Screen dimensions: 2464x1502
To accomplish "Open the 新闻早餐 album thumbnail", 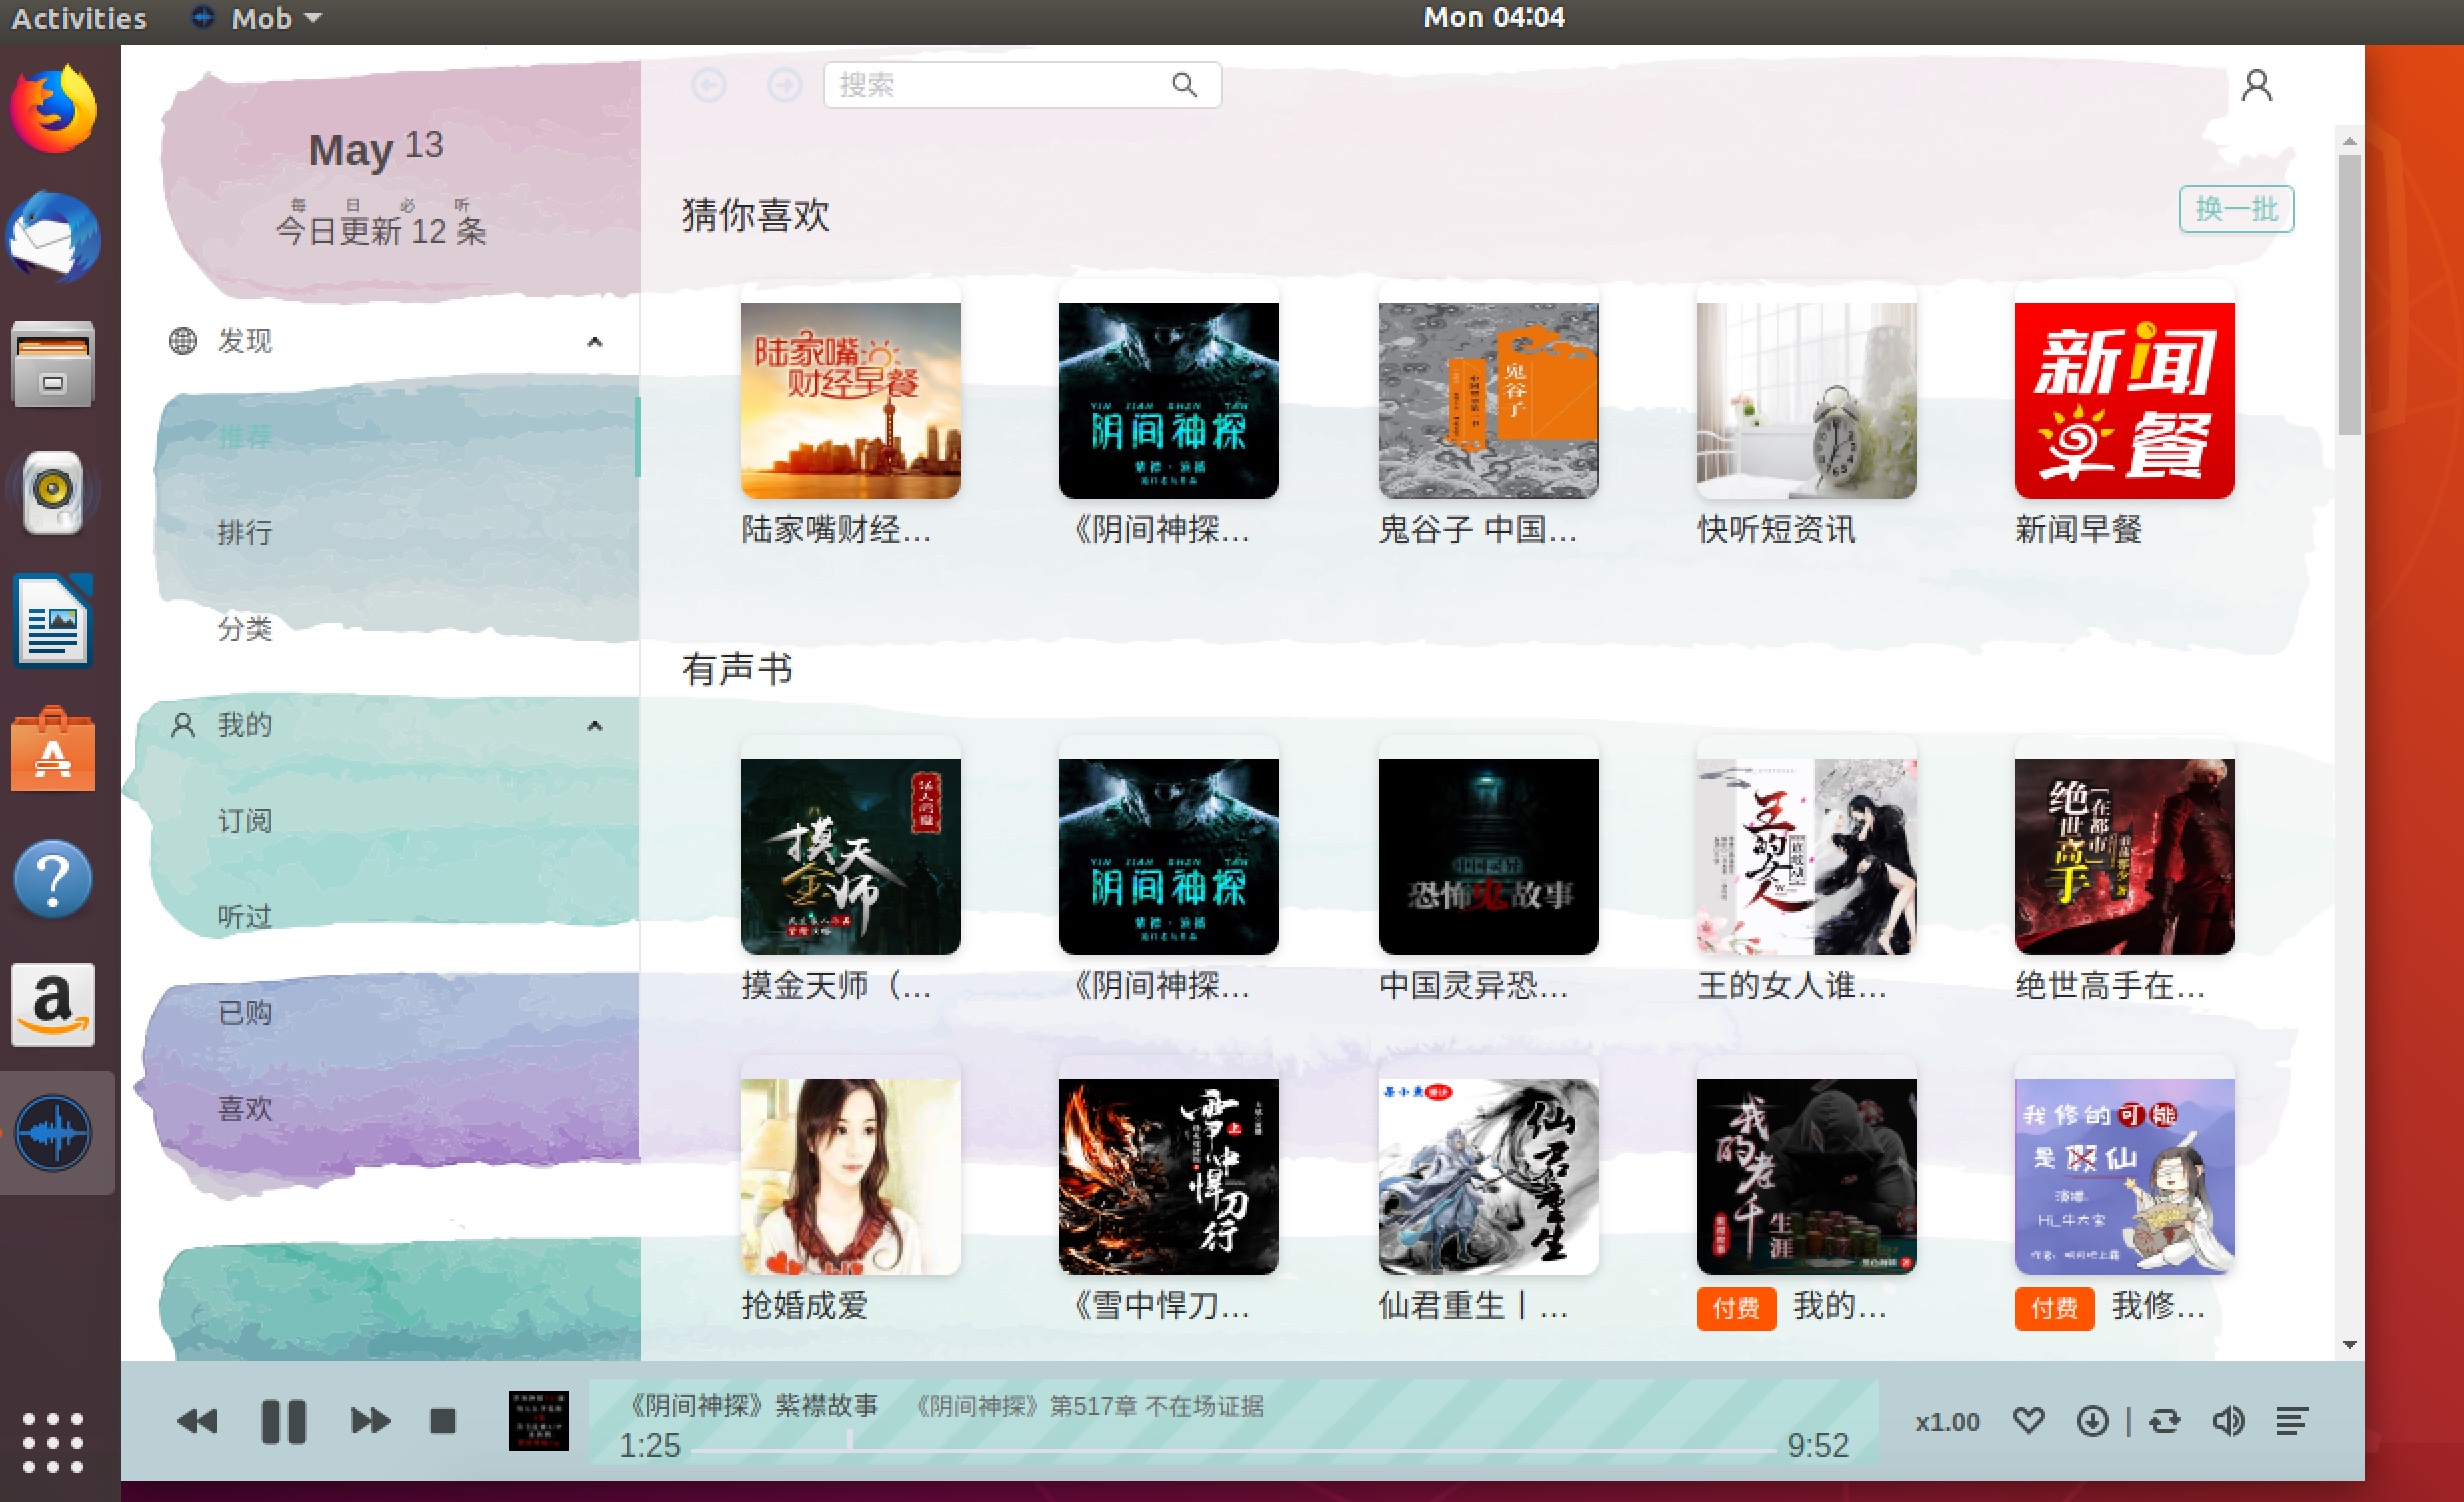I will [2124, 401].
